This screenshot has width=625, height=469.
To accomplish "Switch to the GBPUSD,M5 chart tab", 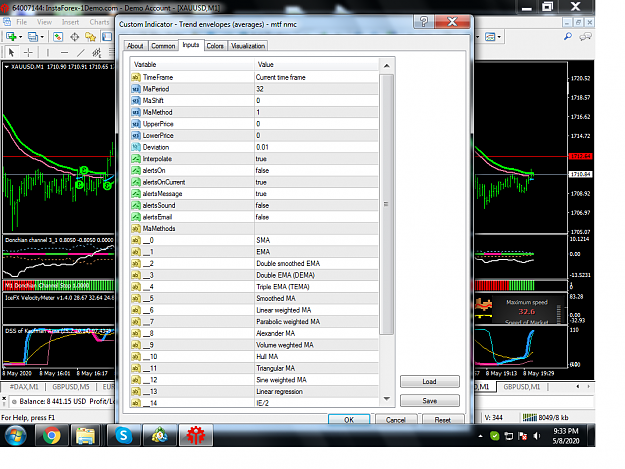I will 71,387.
